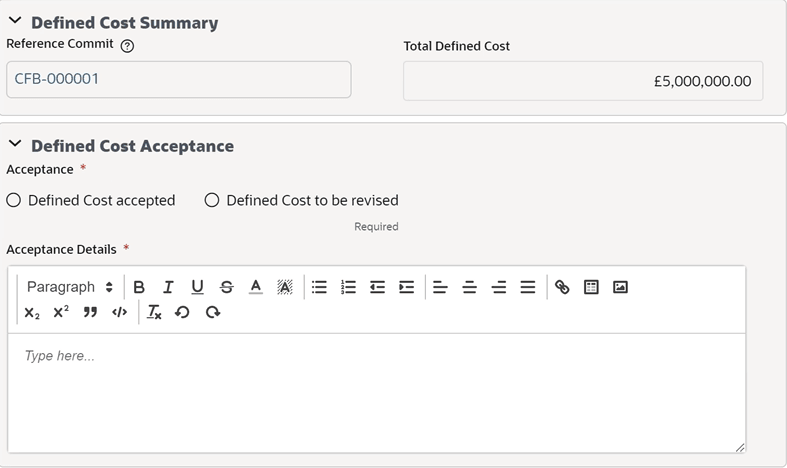Open the CFB-000001 reference commit link

point(57,79)
